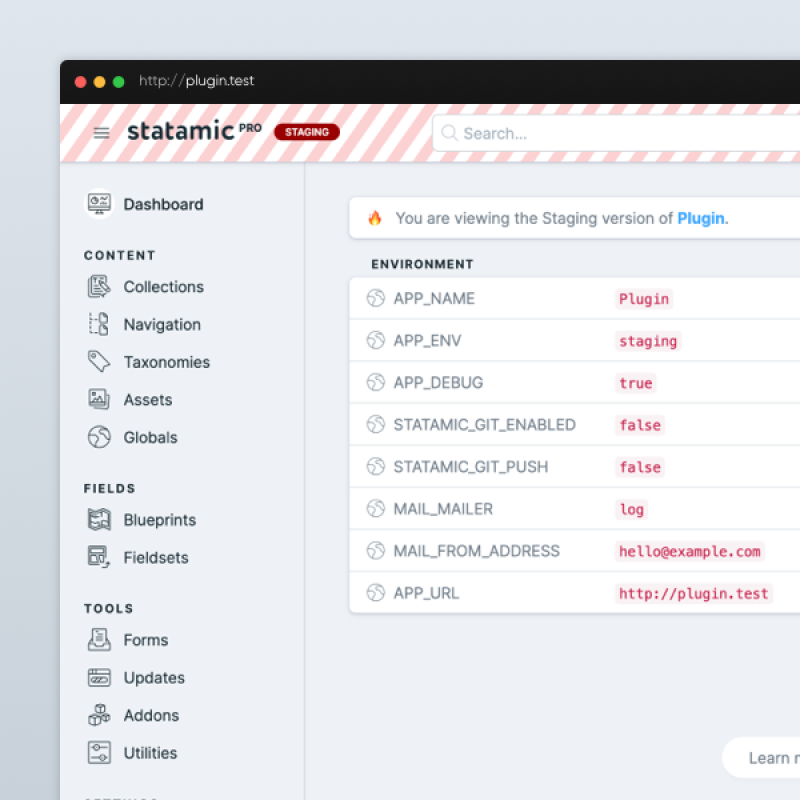This screenshot has width=800, height=800.
Task: Open Utilities under Tools
Action: click(151, 753)
